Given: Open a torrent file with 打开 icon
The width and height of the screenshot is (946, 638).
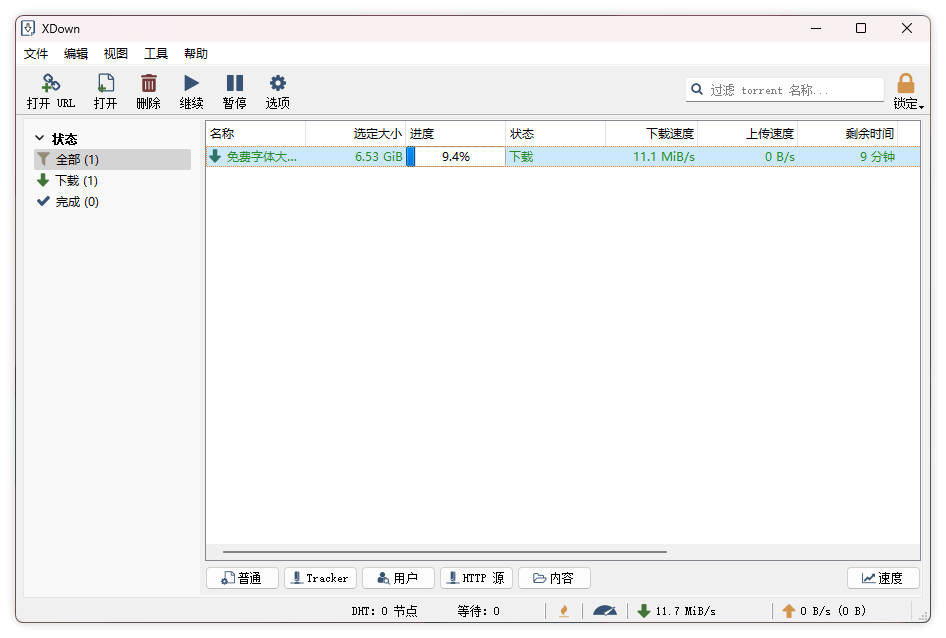Looking at the screenshot, I should pyautogui.click(x=105, y=91).
